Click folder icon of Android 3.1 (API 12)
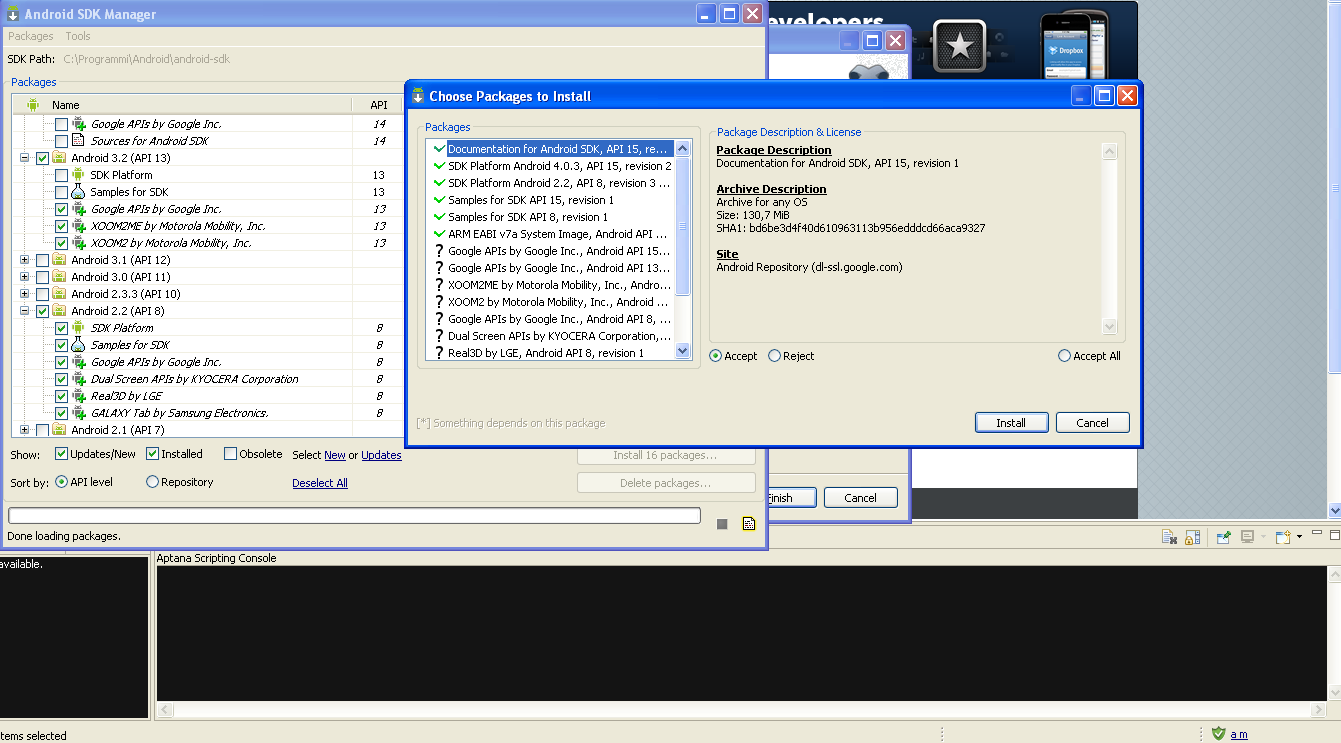Viewport: 1341px width, 743px height. [x=59, y=260]
